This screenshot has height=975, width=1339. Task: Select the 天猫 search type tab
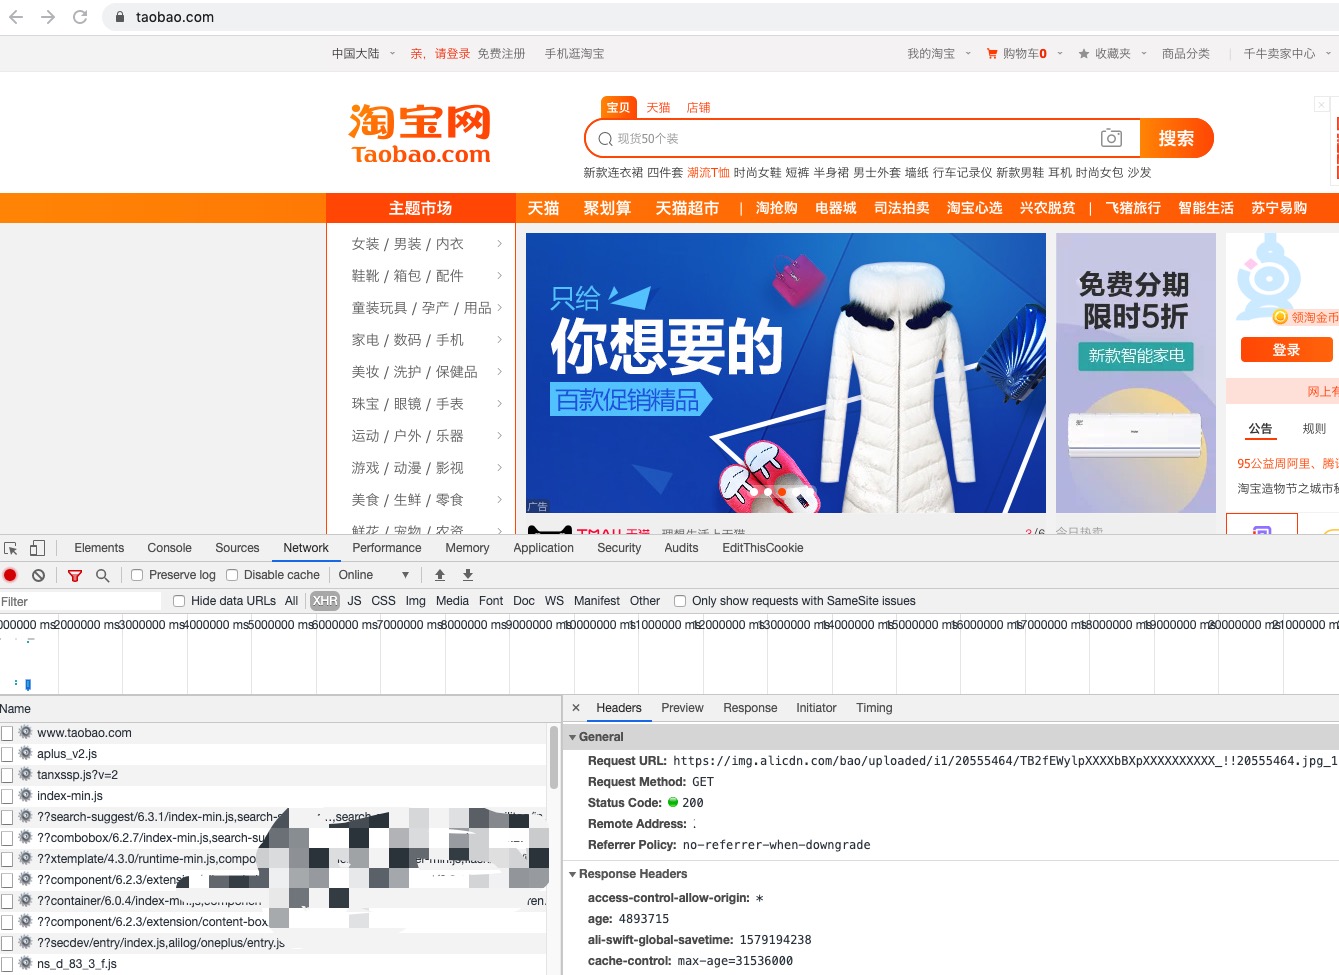[x=658, y=107]
